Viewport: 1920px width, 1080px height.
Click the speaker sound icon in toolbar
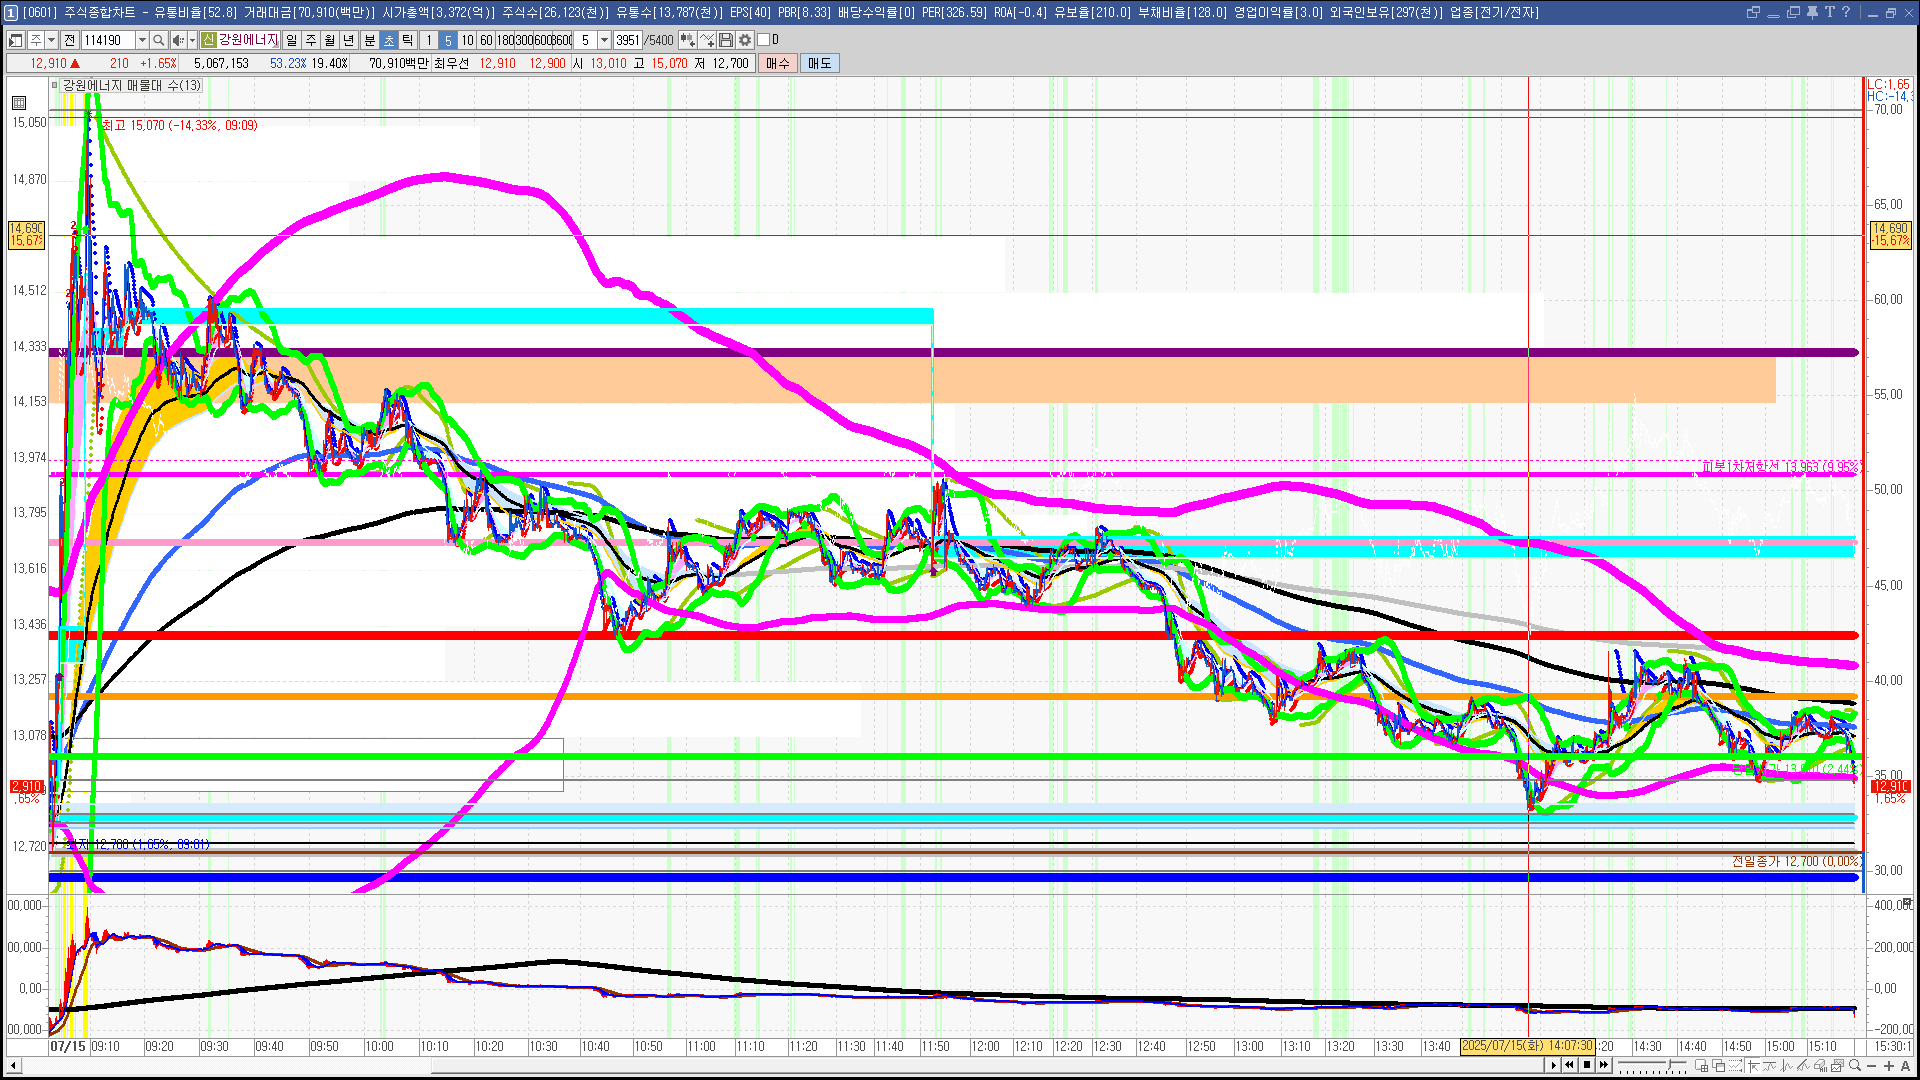coord(177,40)
